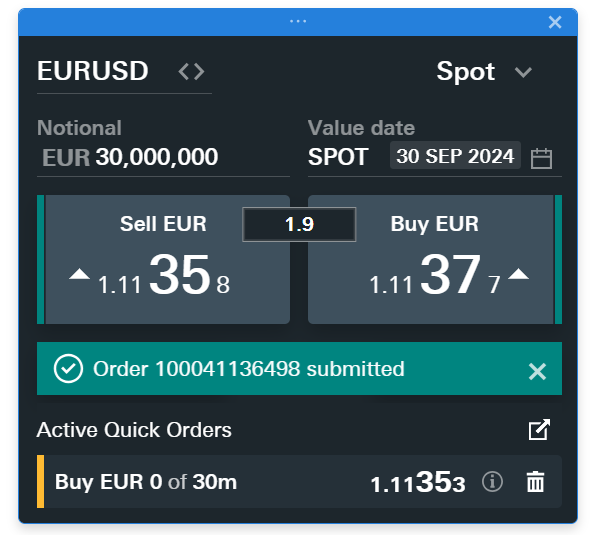600x535 pixels.
Task: Delete the Buy EUR quick order
Action: point(536,482)
